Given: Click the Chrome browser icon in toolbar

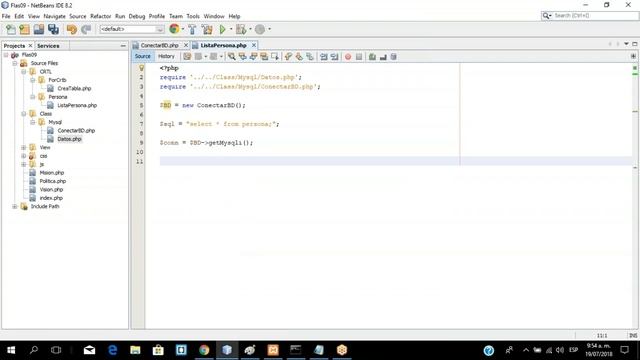Looking at the screenshot, I should (x=174, y=29).
